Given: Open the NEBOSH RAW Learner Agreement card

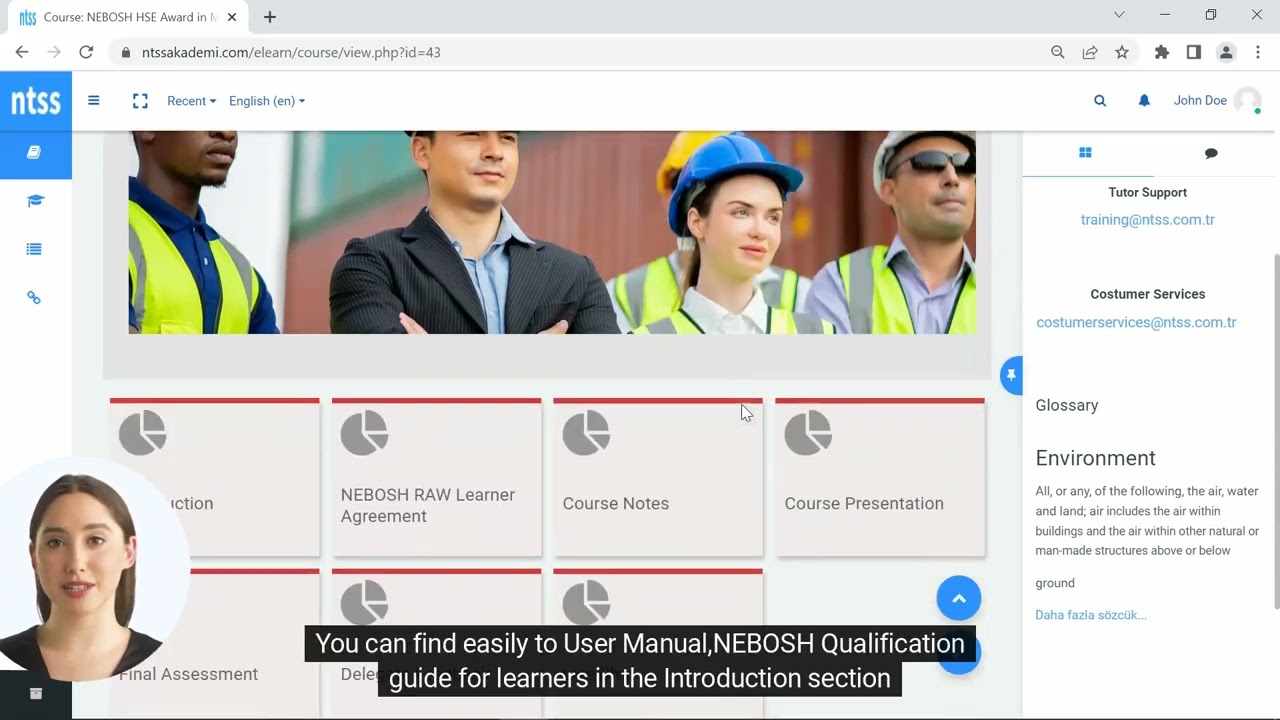Looking at the screenshot, I should [436, 477].
